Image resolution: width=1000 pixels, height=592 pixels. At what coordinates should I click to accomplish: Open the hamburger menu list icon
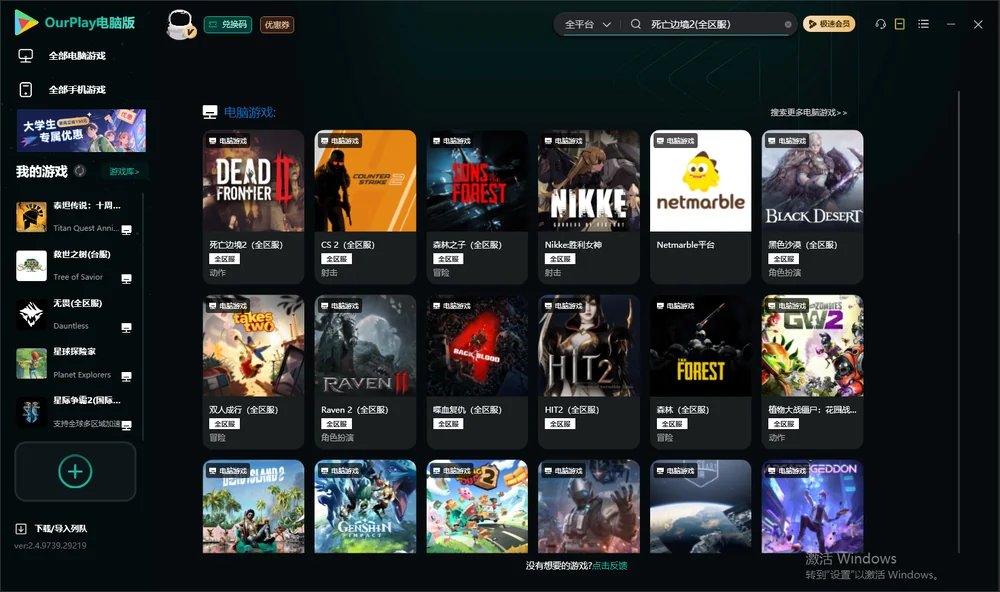[923, 24]
